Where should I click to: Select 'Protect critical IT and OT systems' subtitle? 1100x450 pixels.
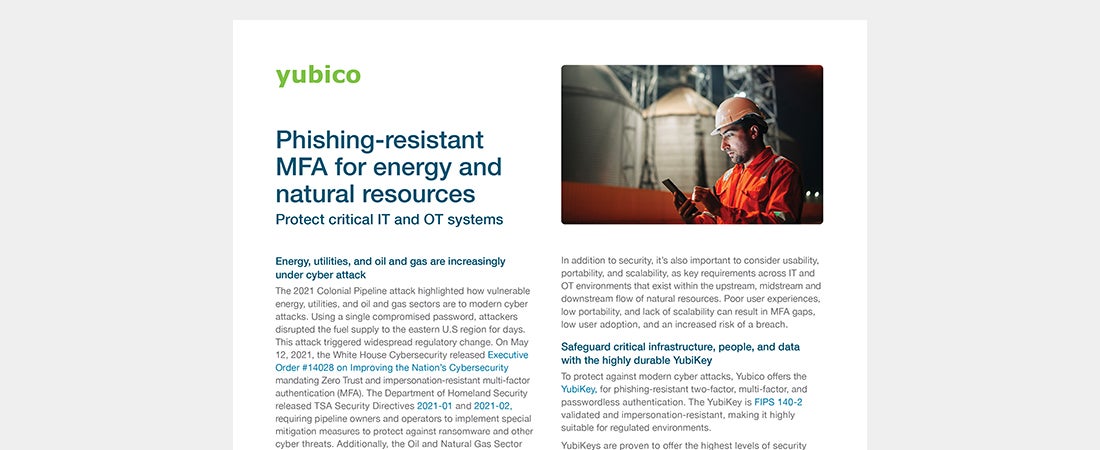(389, 219)
